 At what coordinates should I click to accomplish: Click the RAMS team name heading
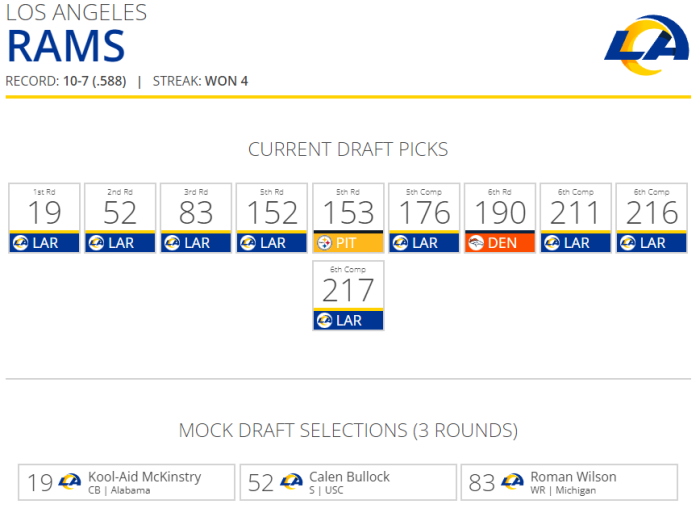(x=66, y=47)
